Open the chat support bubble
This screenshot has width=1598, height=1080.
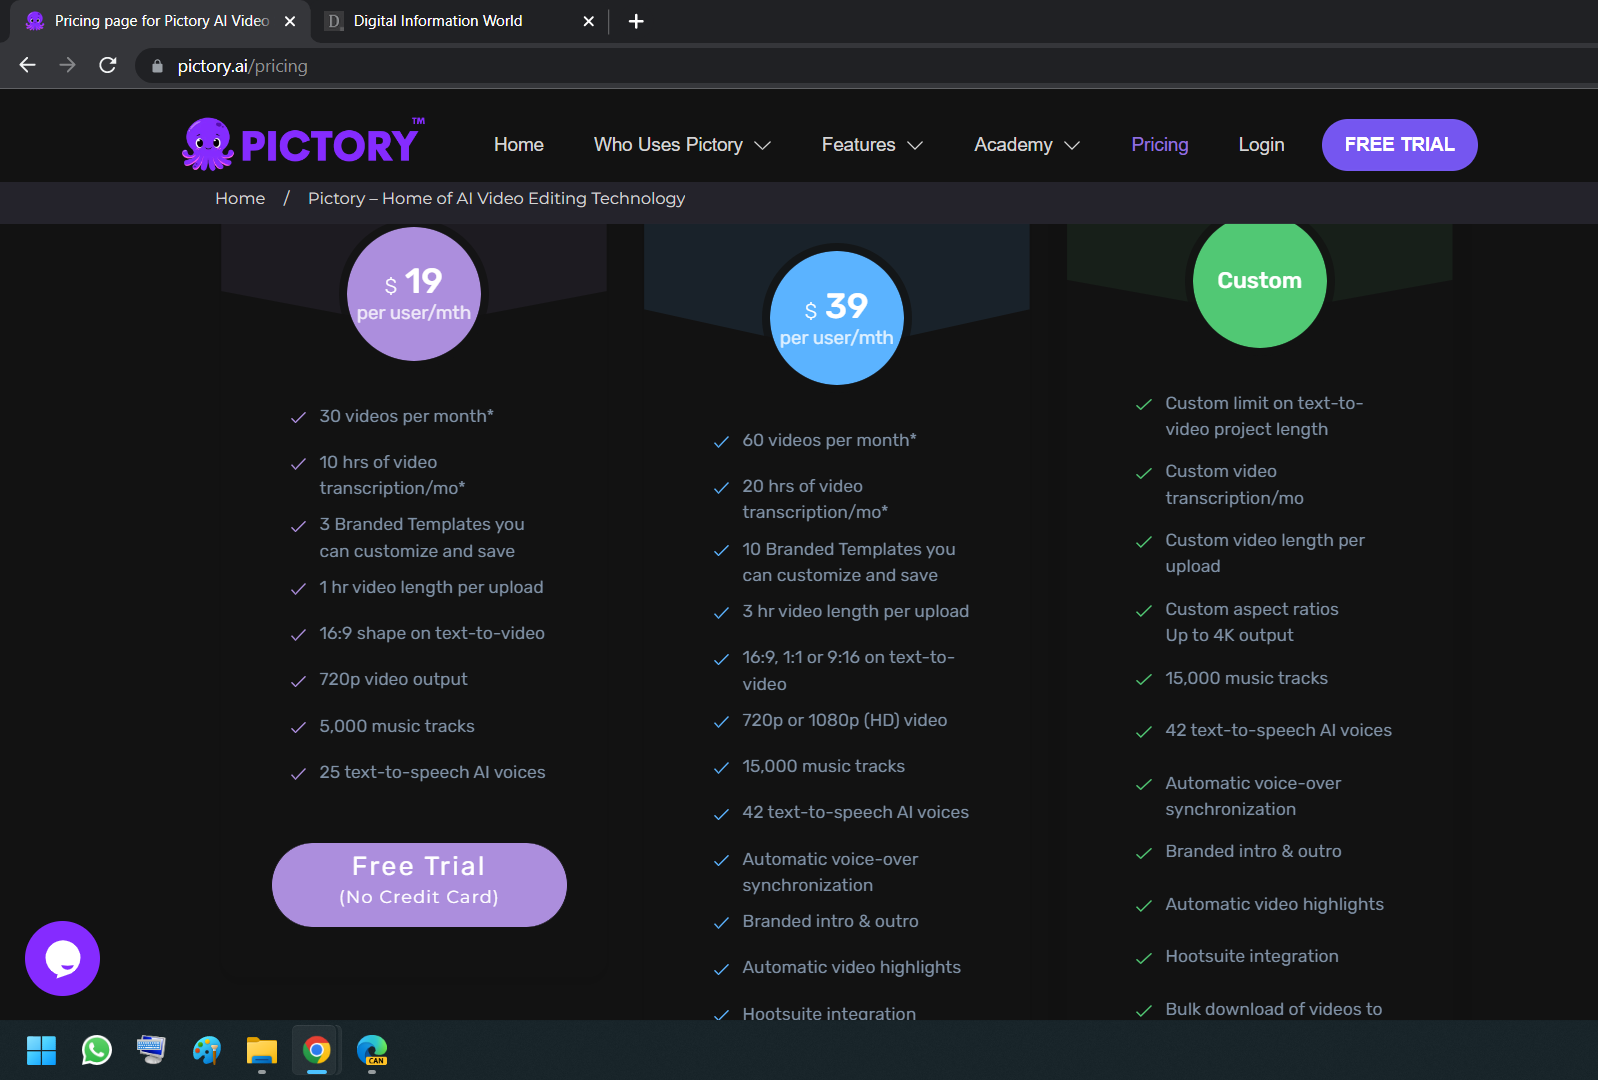(x=62, y=958)
